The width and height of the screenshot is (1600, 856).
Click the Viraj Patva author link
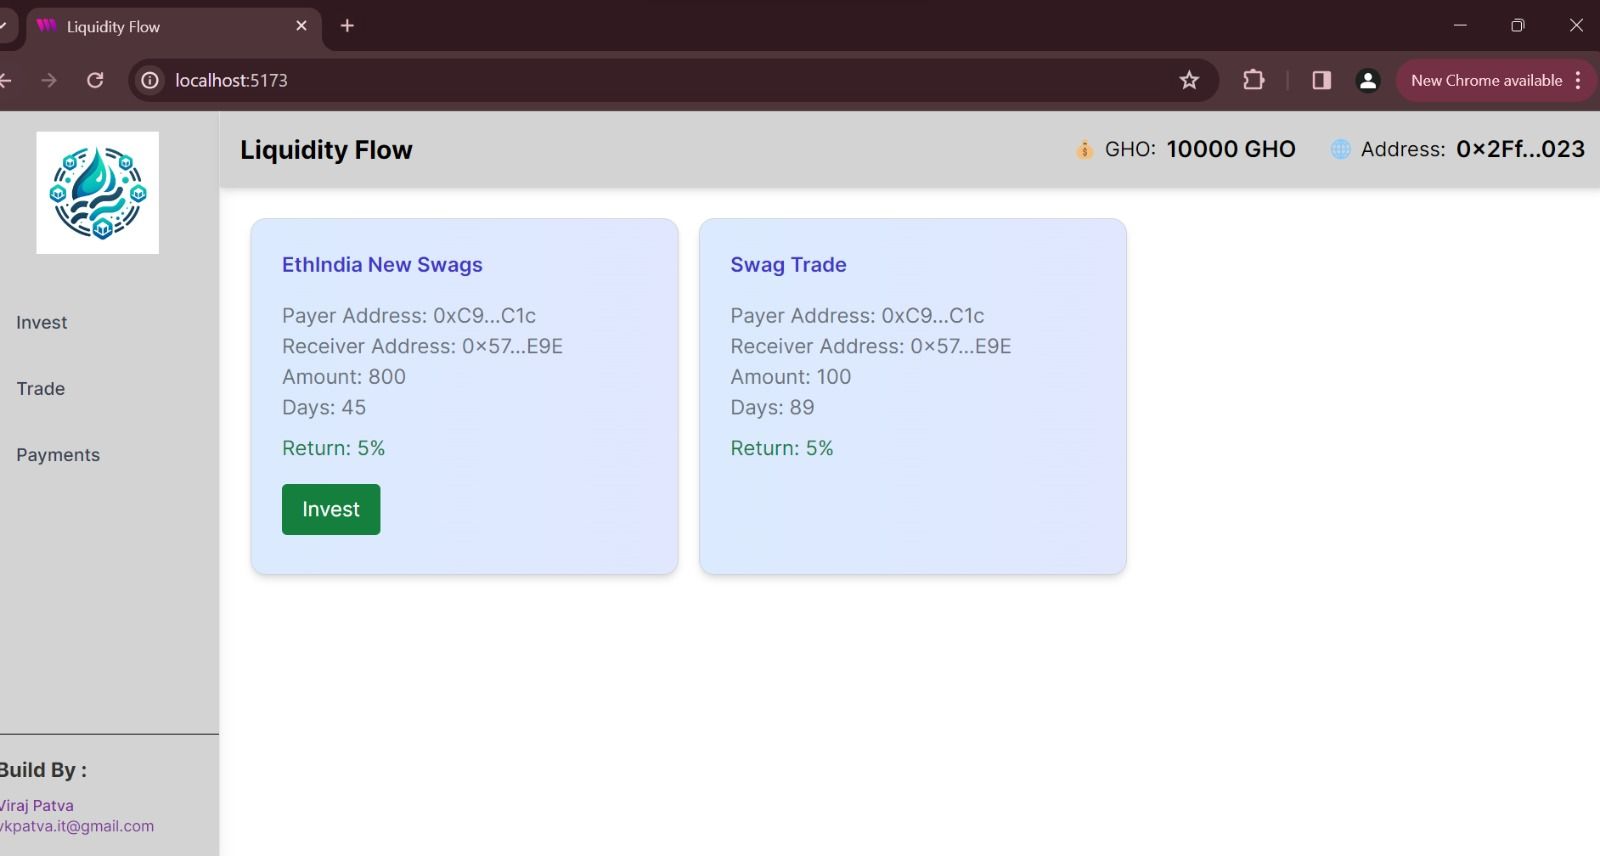(37, 805)
